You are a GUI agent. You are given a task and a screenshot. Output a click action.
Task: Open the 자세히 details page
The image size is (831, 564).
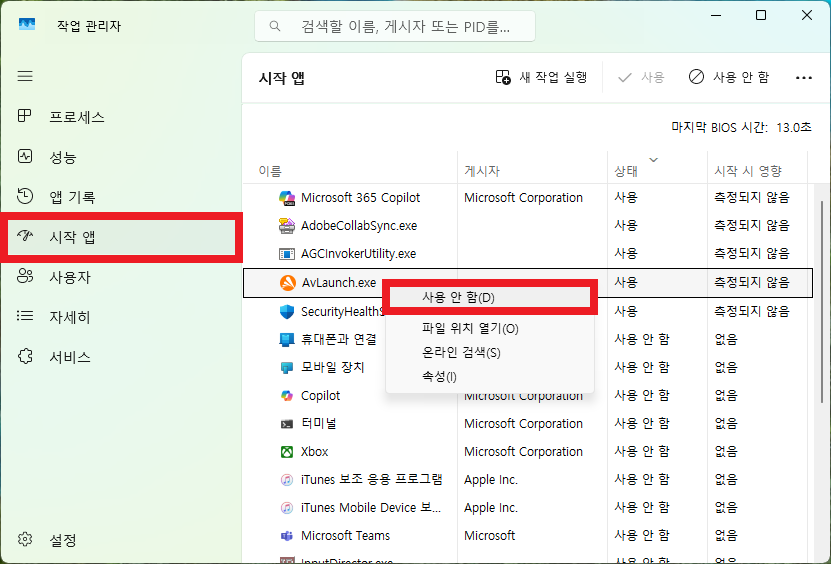tap(121, 316)
